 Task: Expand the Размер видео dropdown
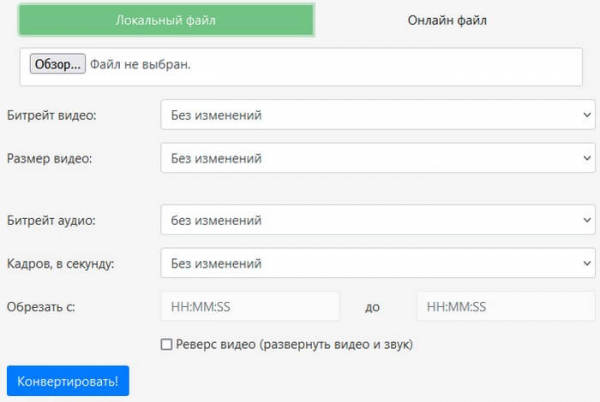tap(378, 158)
